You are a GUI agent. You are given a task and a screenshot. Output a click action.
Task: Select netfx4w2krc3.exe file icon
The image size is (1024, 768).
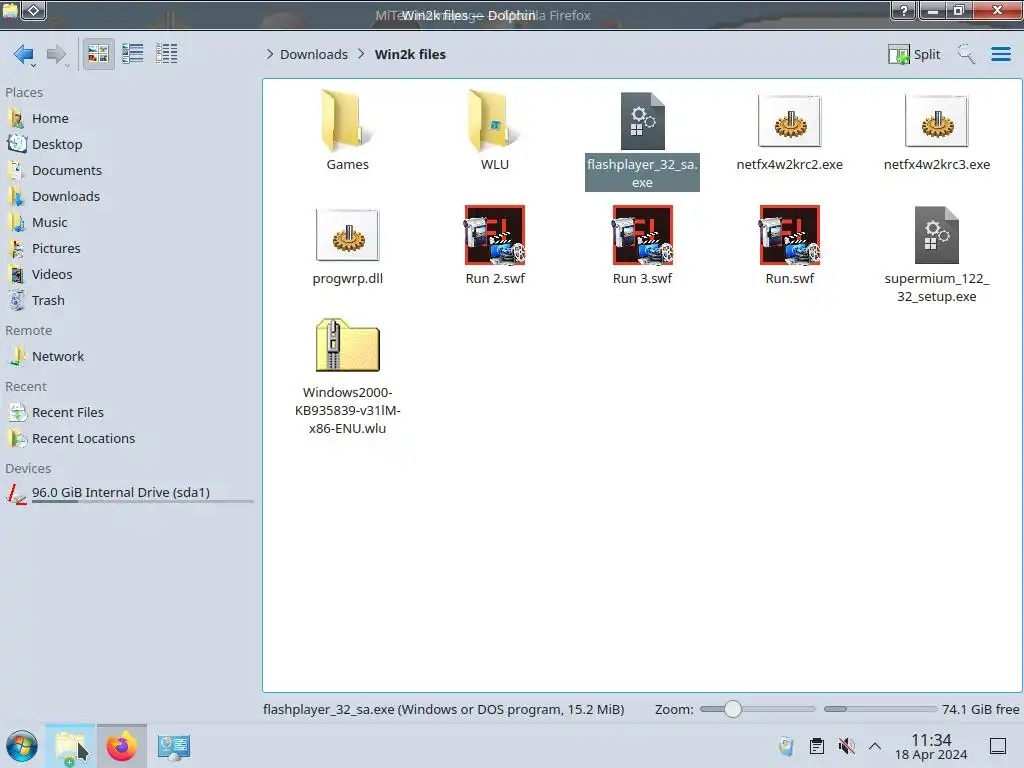pyautogui.click(x=936, y=121)
